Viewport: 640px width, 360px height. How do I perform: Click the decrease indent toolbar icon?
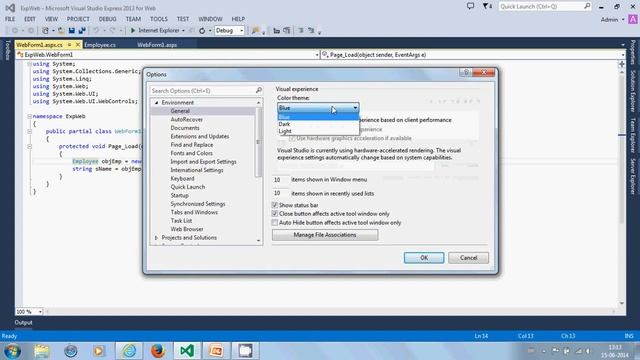click(x=276, y=31)
